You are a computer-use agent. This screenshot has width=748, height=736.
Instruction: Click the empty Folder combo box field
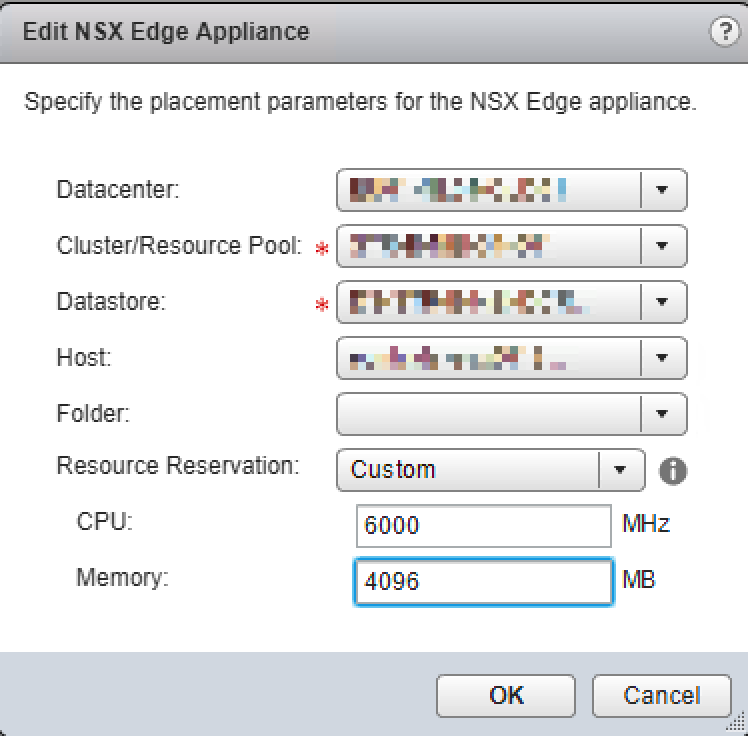pyautogui.click(x=487, y=413)
